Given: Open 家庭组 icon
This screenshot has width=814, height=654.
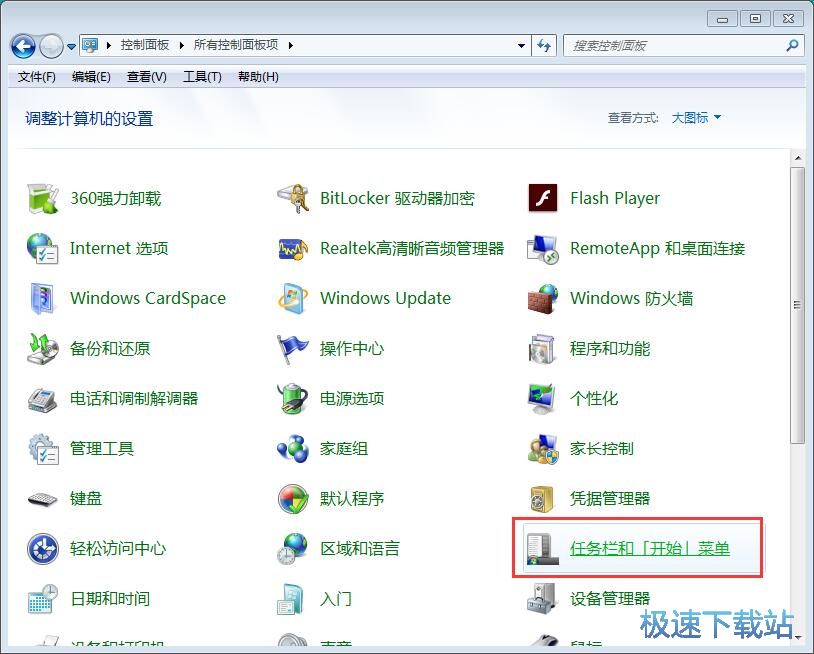Looking at the screenshot, I should pos(293,448).
